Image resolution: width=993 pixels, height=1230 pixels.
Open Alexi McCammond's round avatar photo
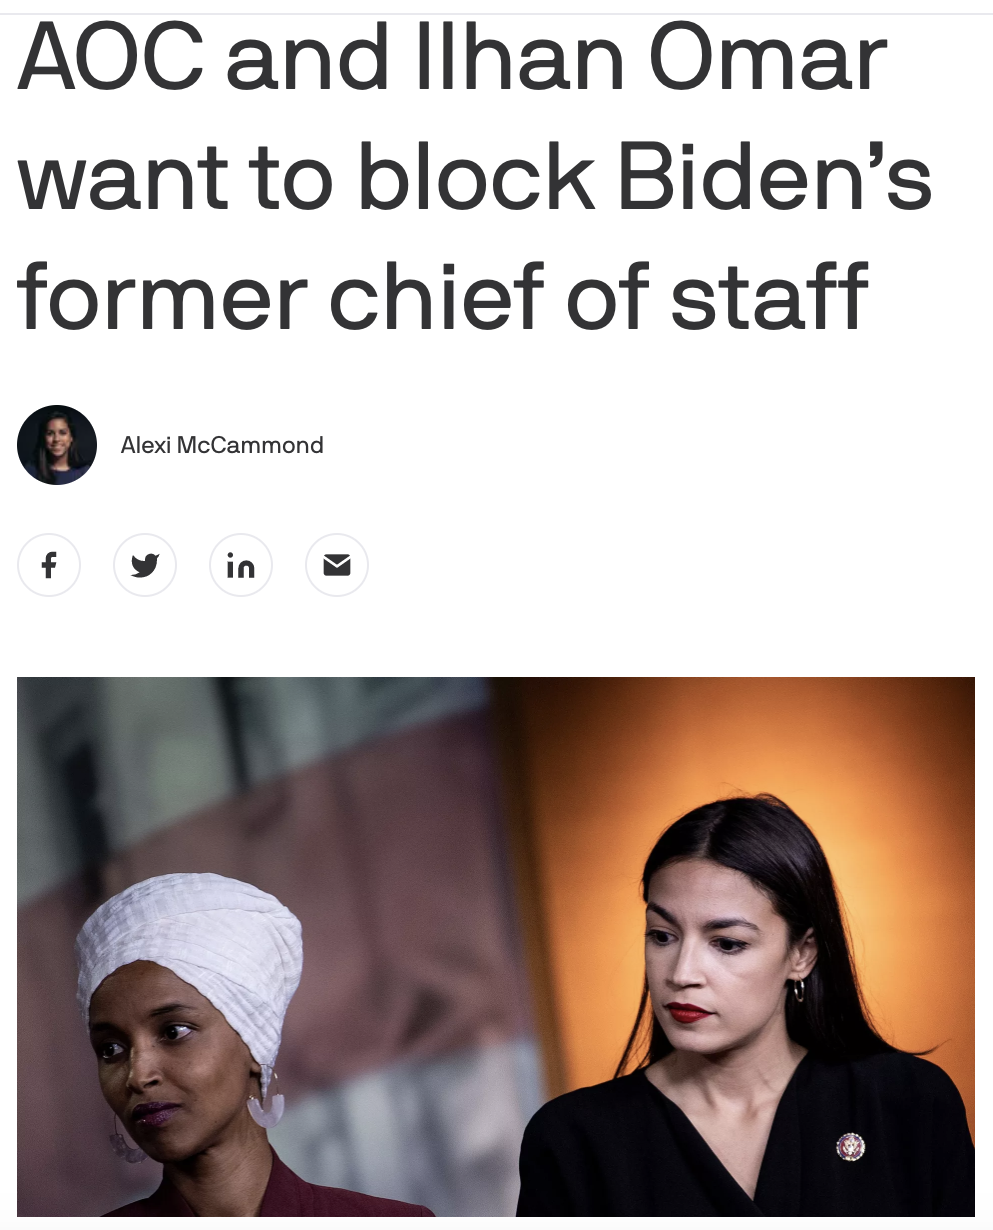[x=57, y=445]
